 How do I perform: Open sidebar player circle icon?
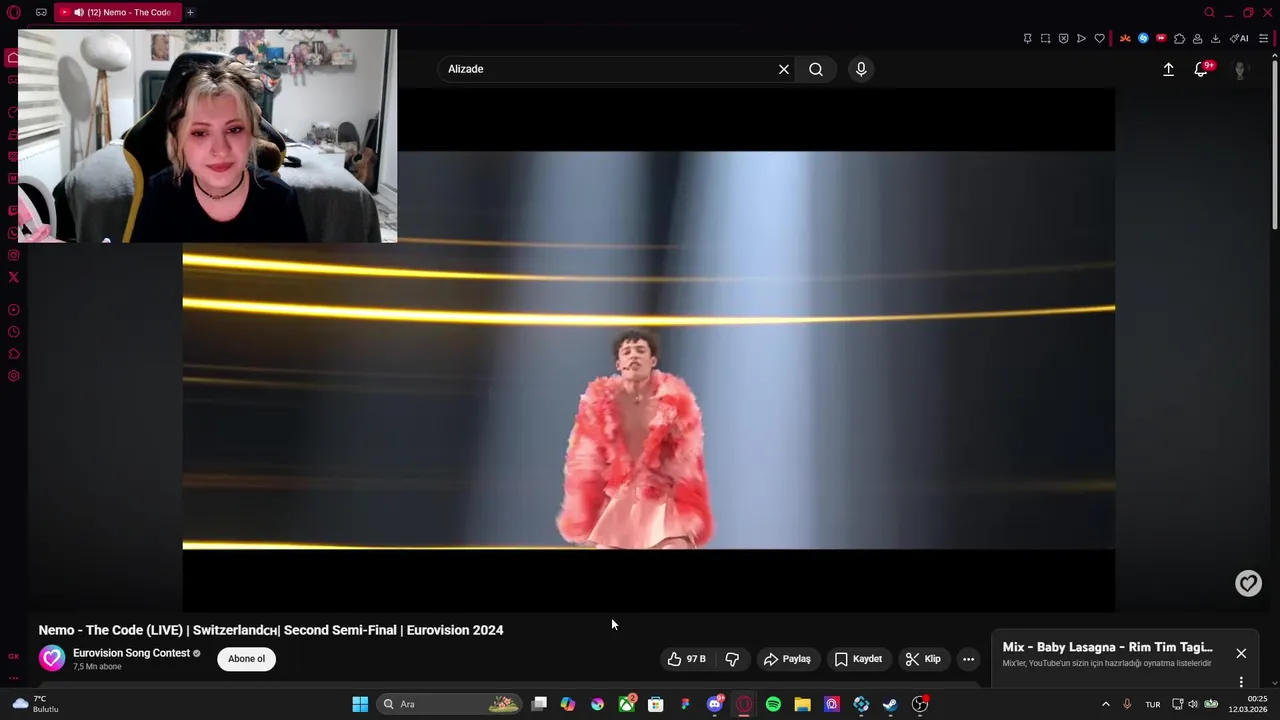point(13,310)
